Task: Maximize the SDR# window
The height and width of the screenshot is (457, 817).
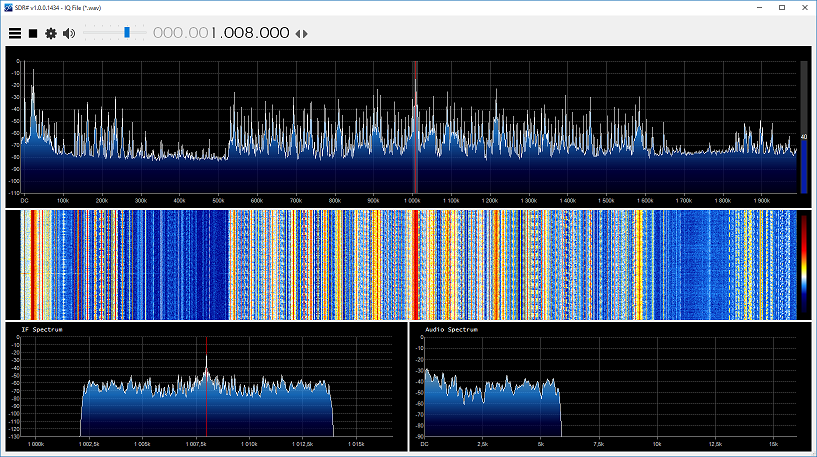Action: tap(782, 7)
